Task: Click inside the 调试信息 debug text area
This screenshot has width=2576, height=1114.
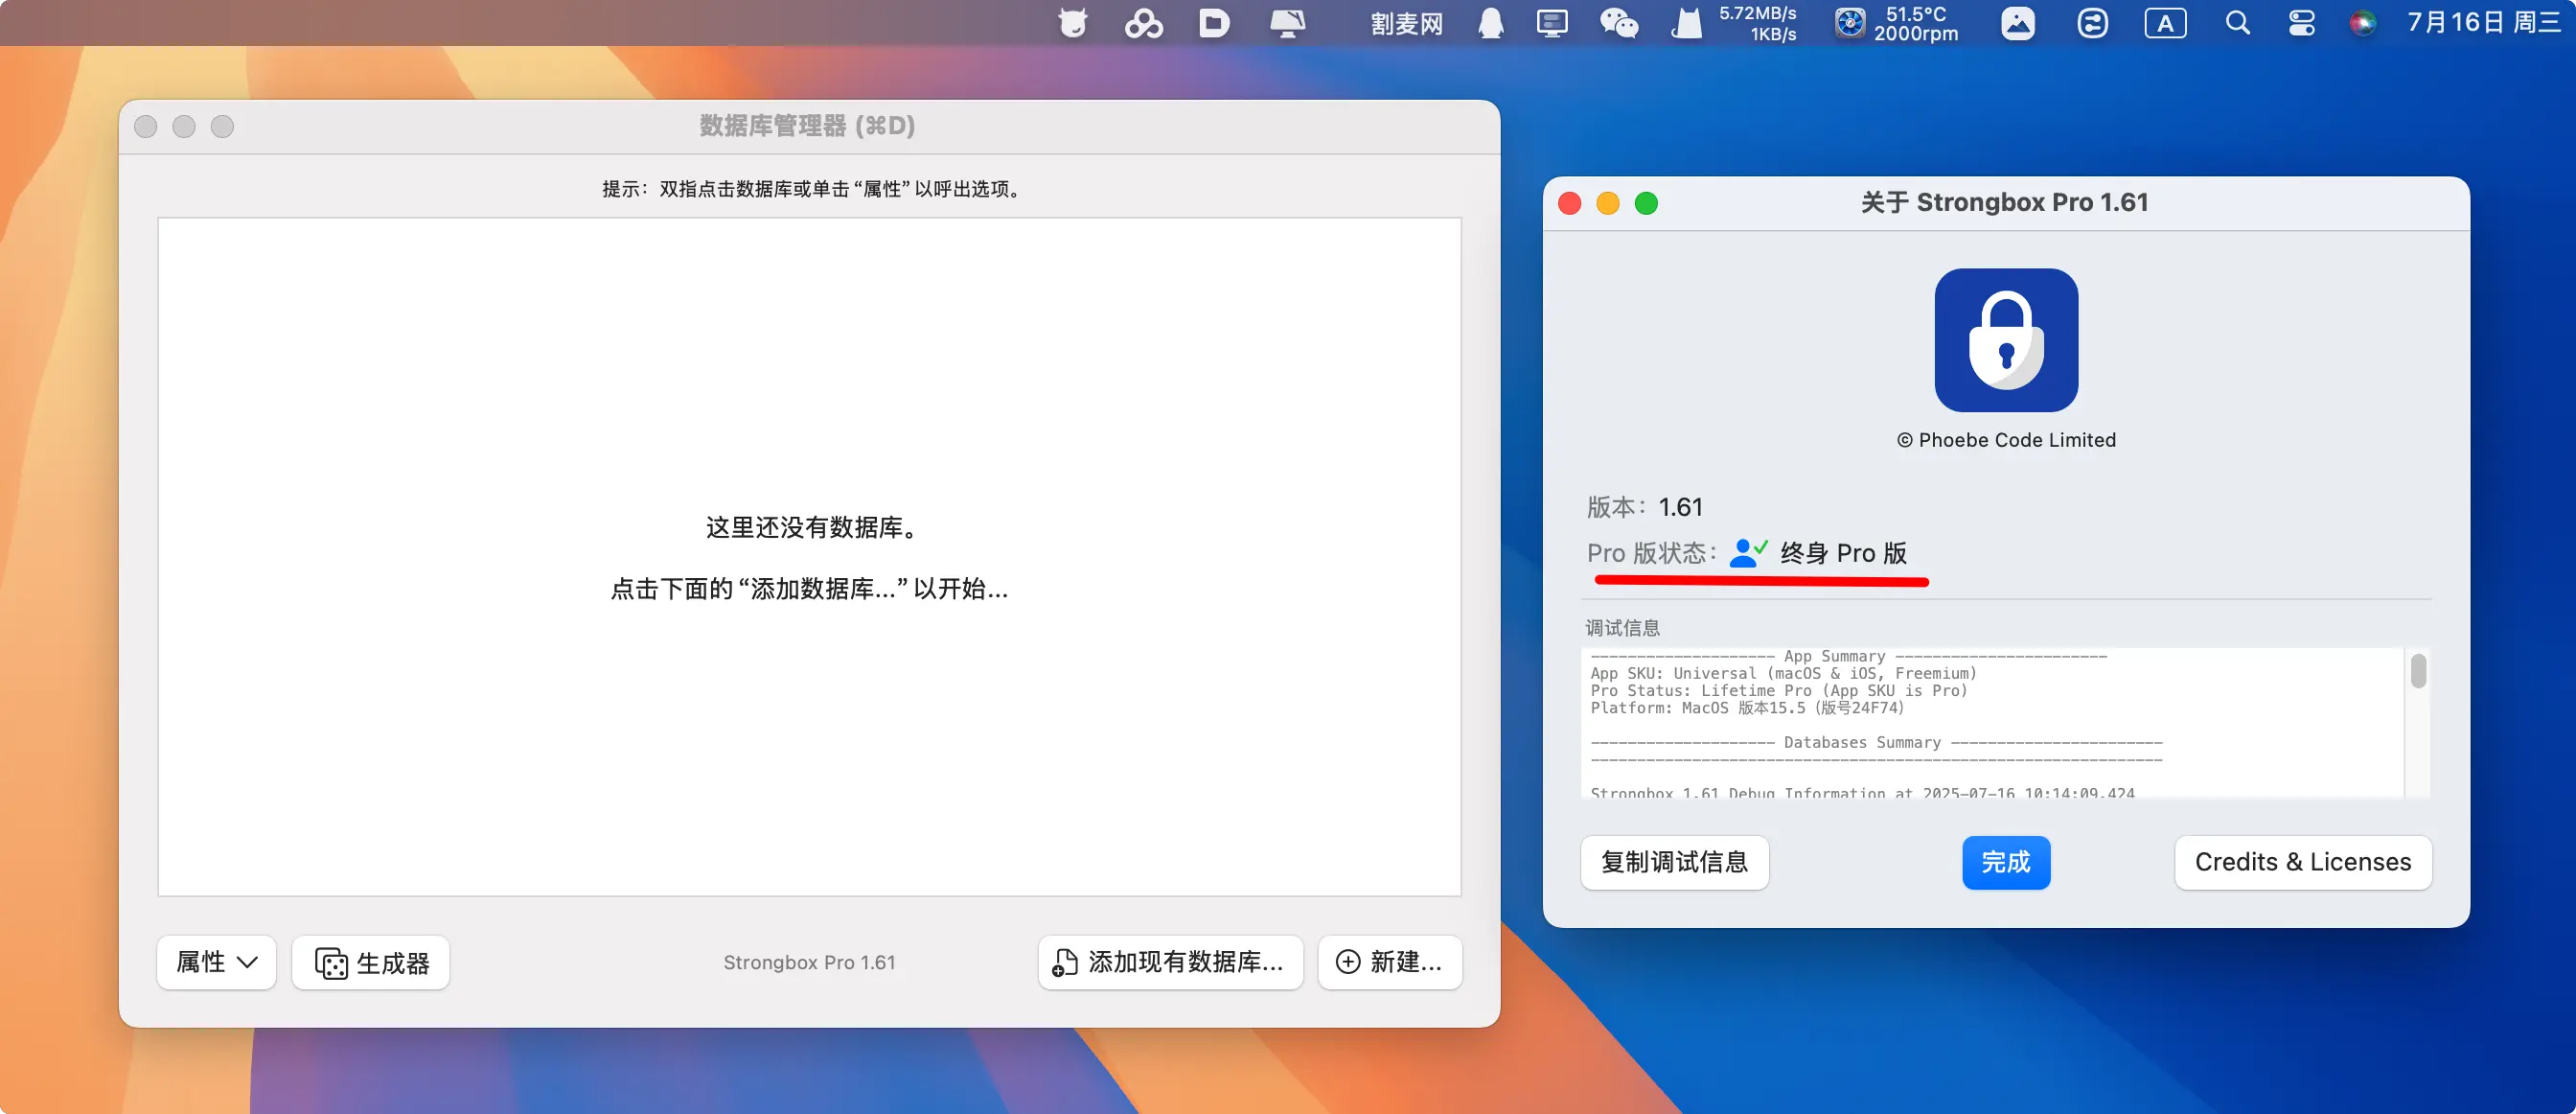Action: click(x=1992, y=722)
